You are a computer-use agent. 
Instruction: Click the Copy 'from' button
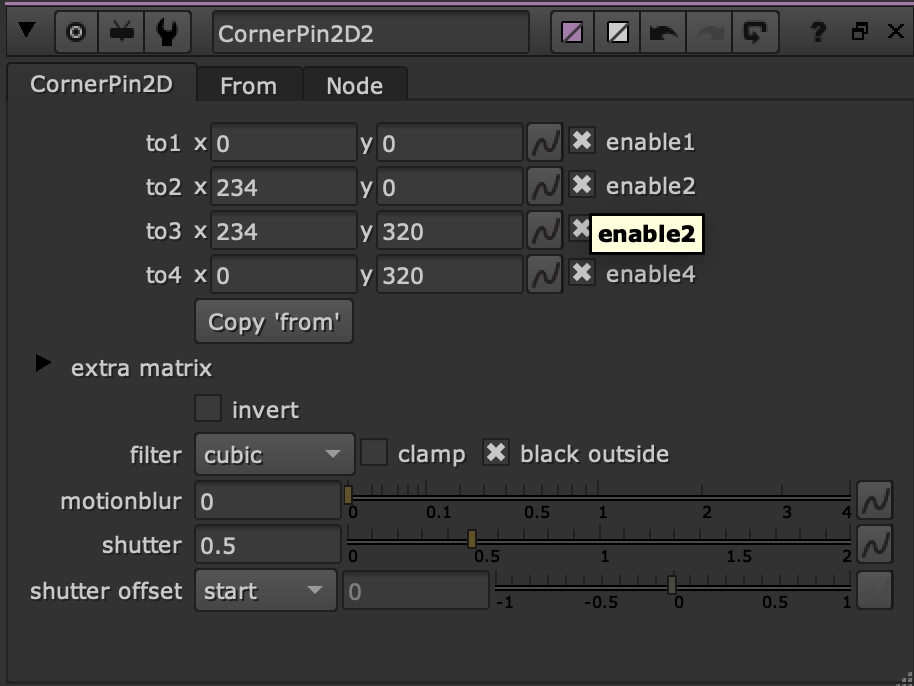274,322
